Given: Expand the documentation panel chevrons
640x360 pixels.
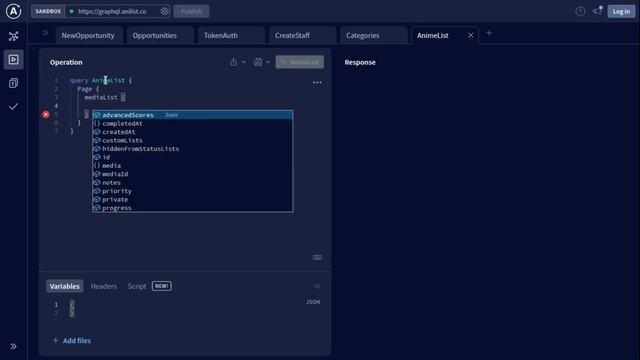Looking at the screenshot, I should (45, 33).
